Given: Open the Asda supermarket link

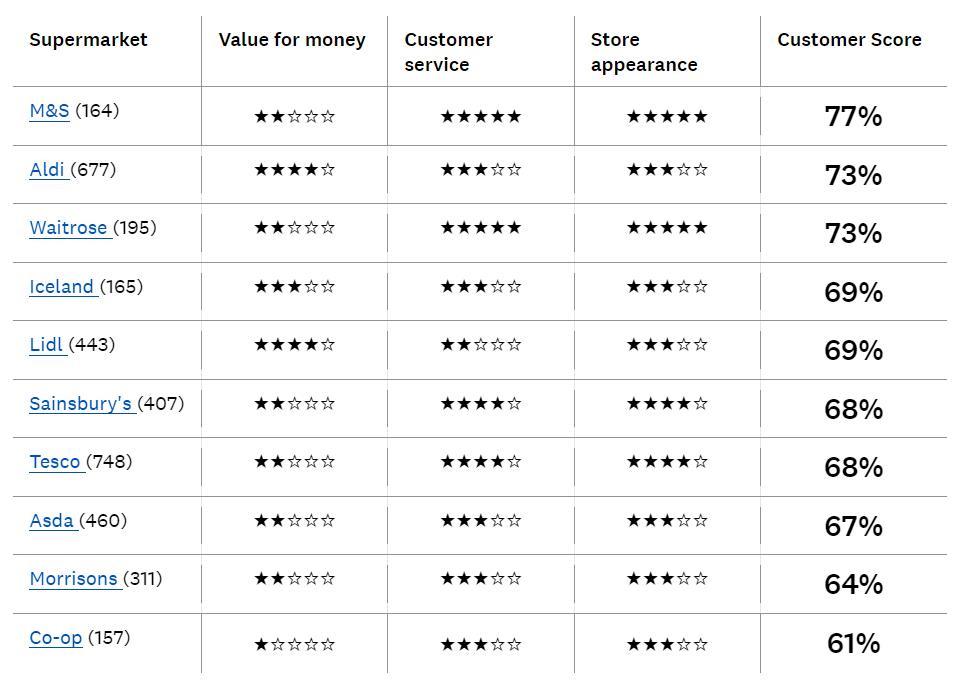Looking at the screenshot, I should (52, 521).
